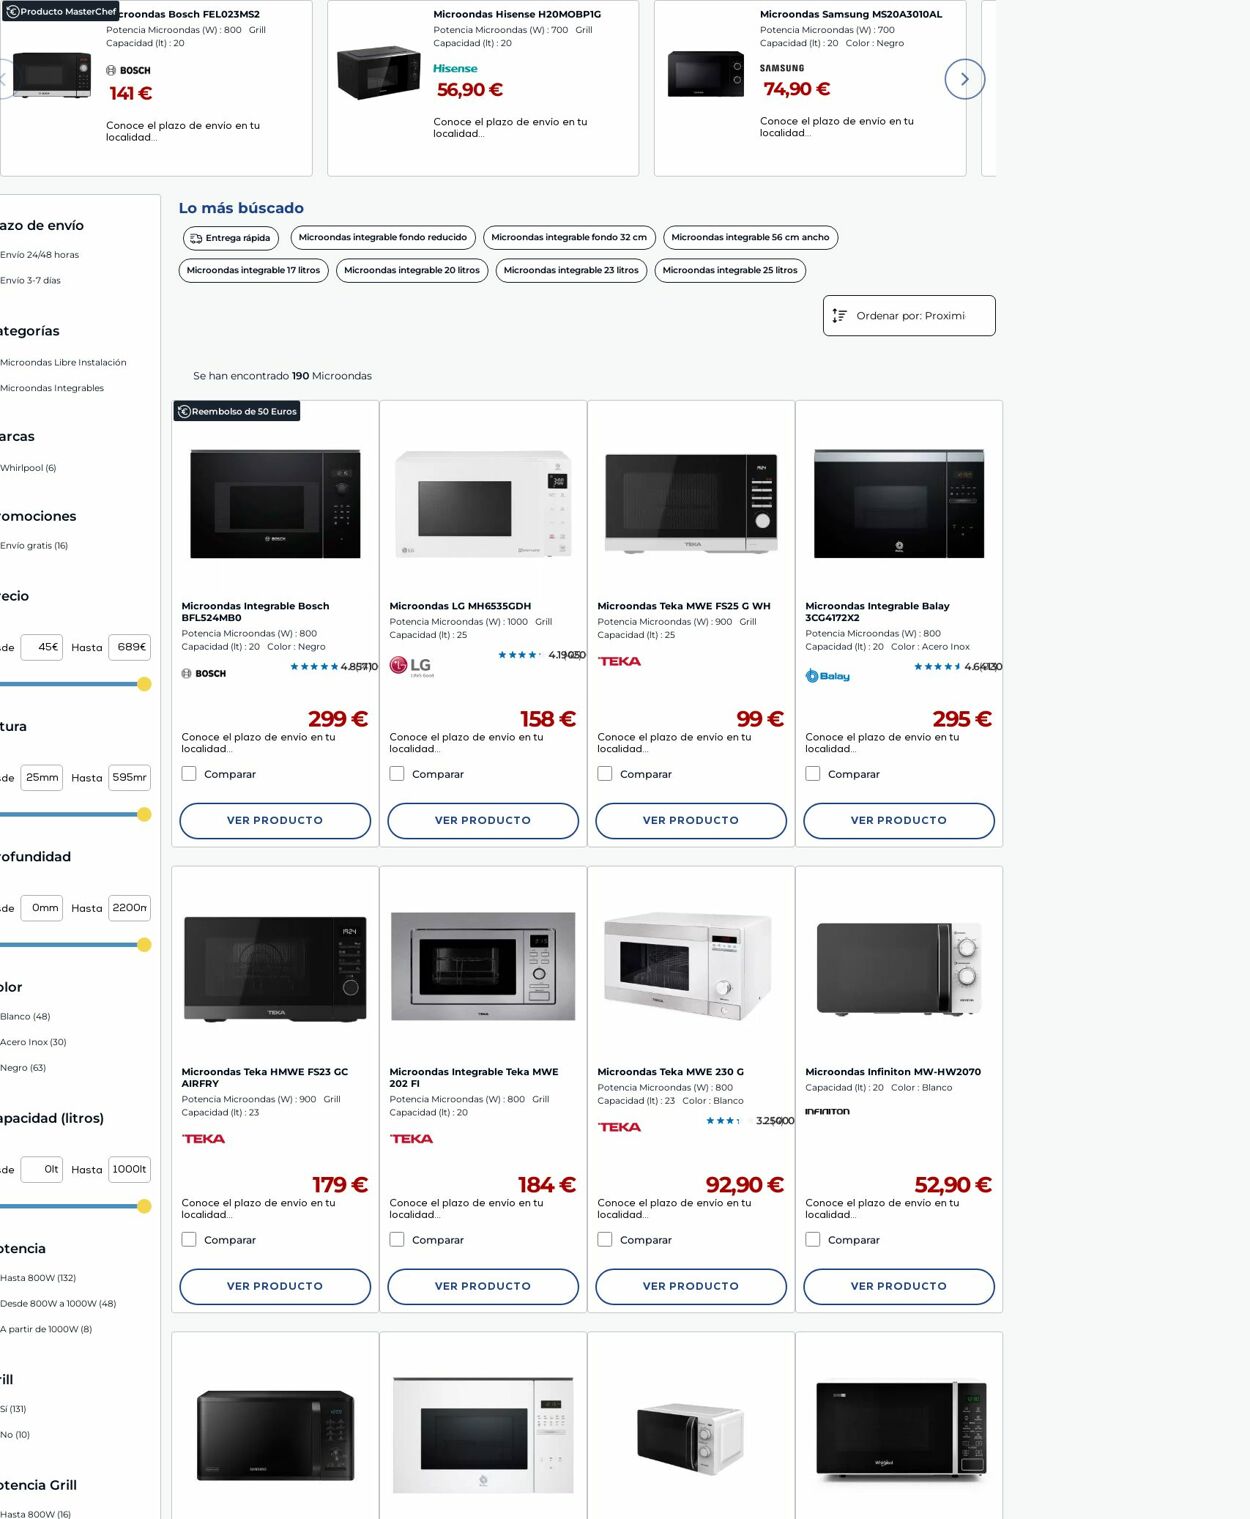Click VER PRODUCTO for the Infiniton MW-HW2070
1250x1519 pixels.
899,1286
